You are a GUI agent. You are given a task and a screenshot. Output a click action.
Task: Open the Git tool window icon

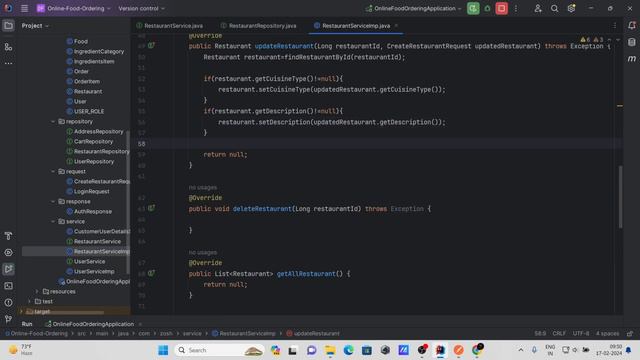(x=8, y=319)
